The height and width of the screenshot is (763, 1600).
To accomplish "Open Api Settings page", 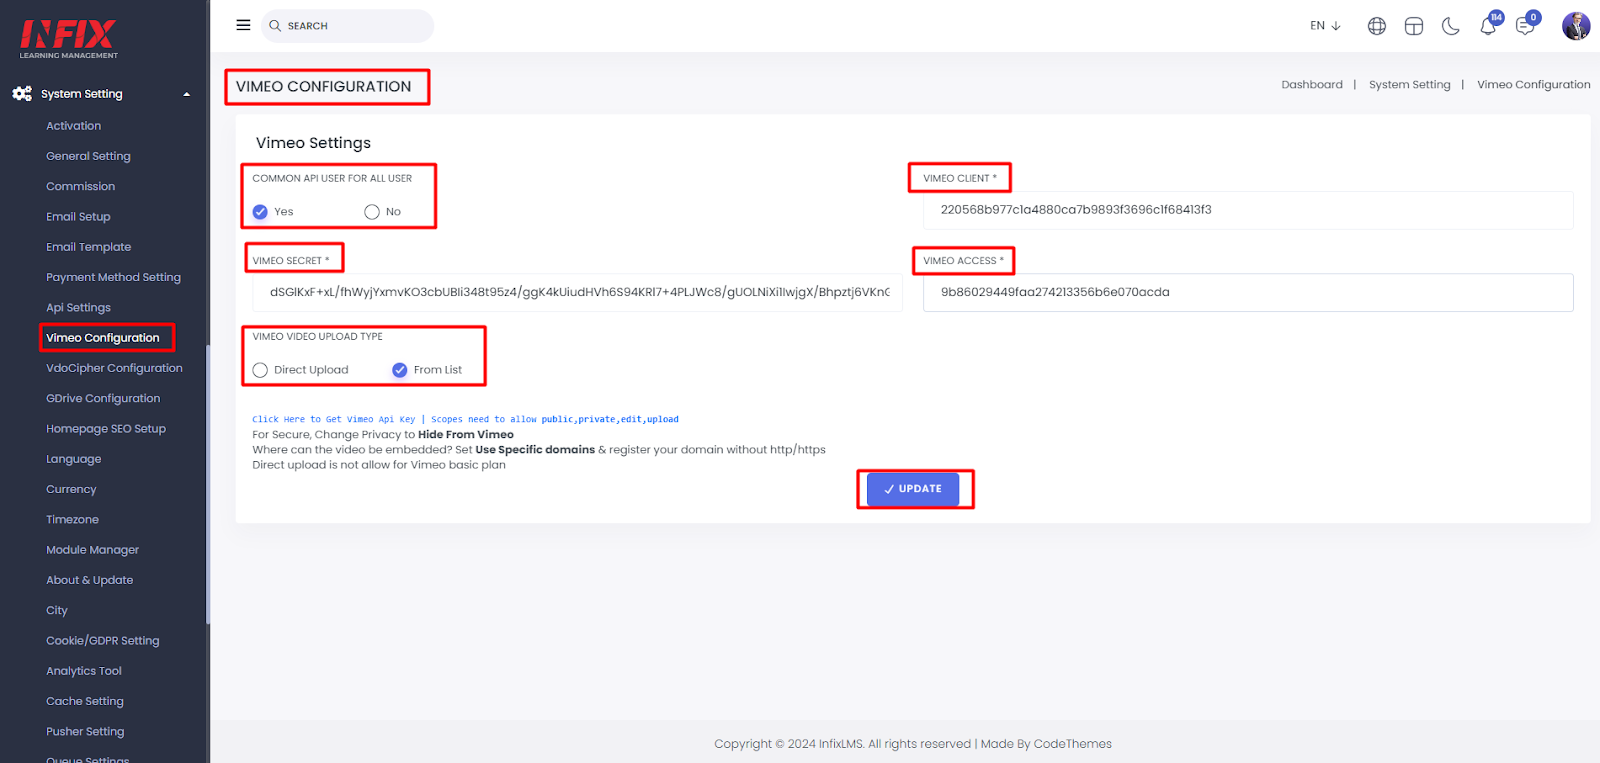I will pyautogui.click(x=78, y=308).
